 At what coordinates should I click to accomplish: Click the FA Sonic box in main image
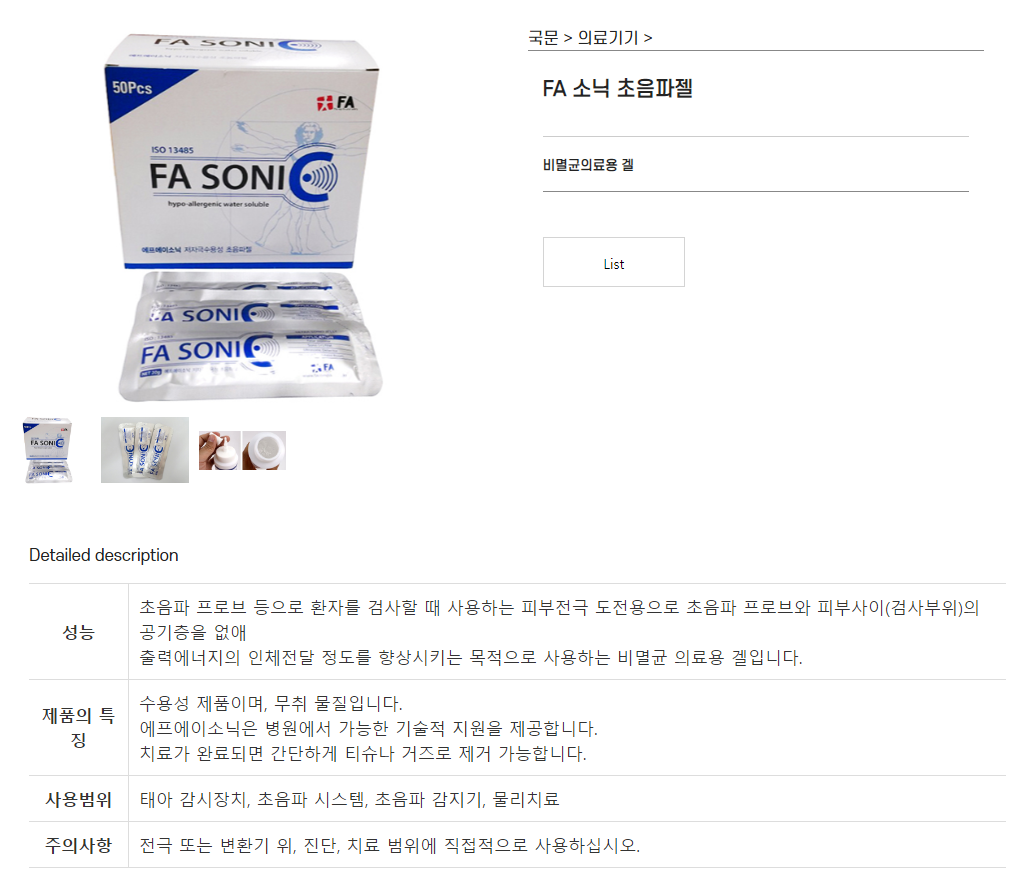pos(239,150)
